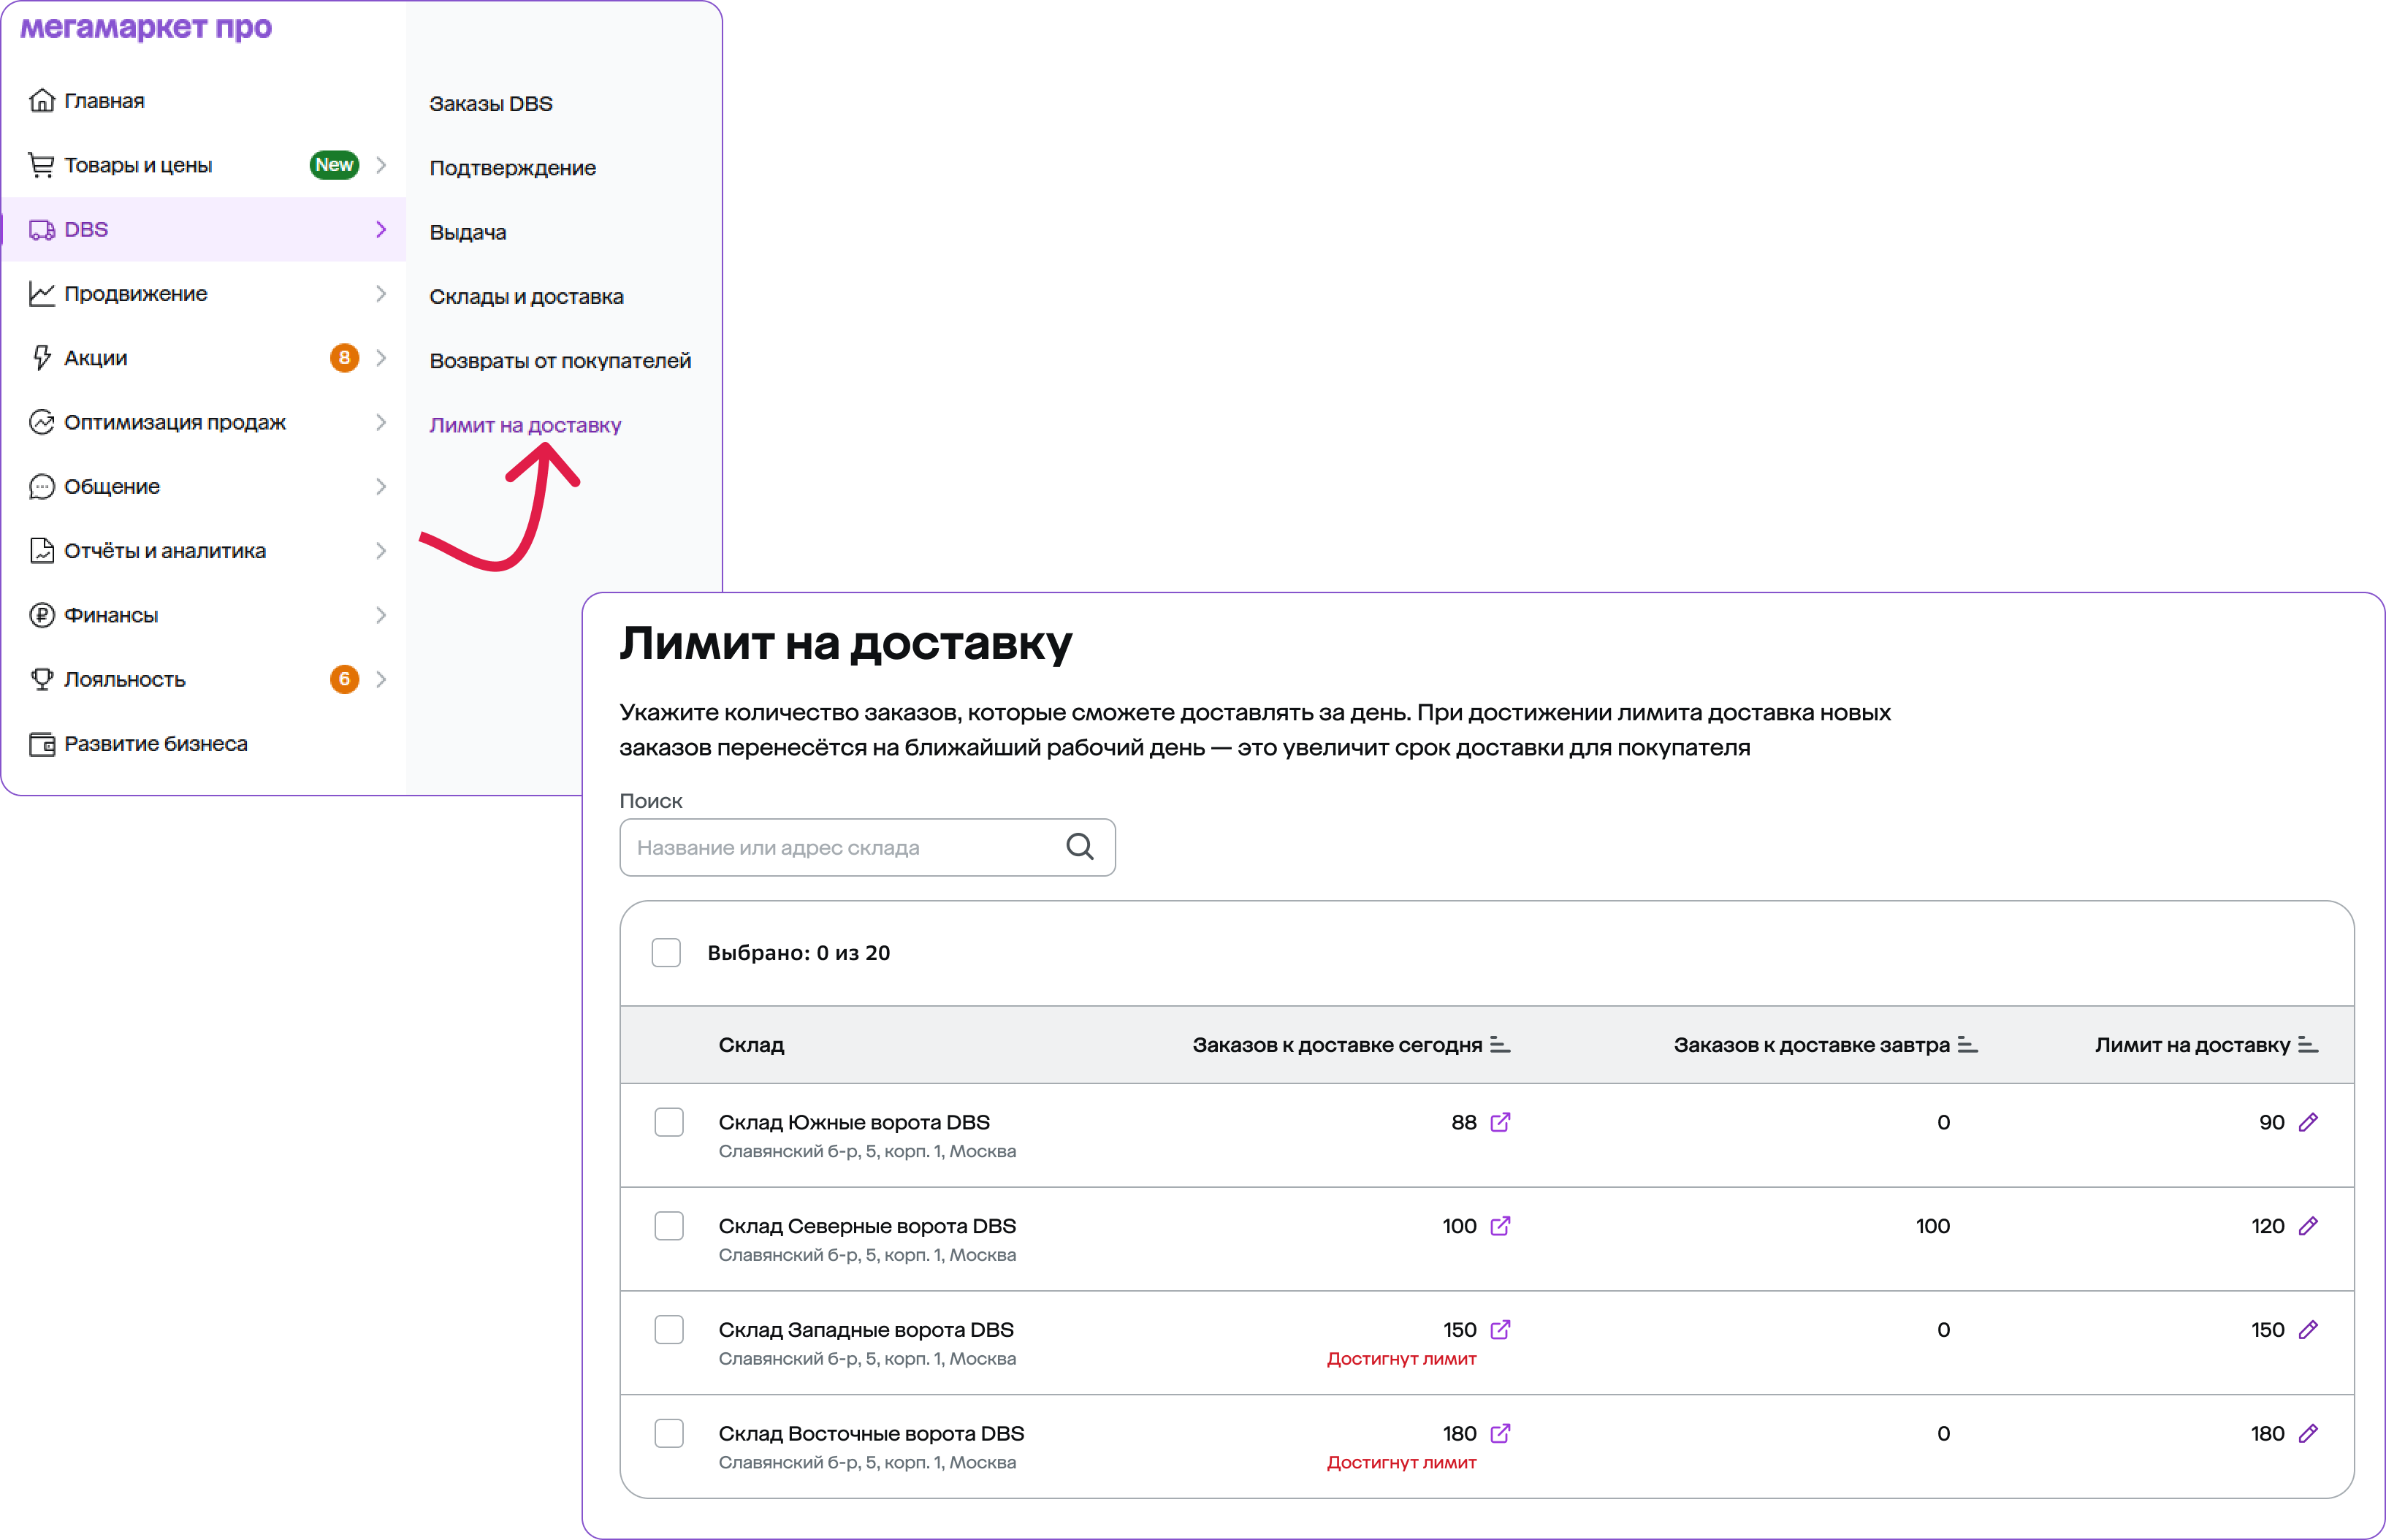
Task: Click the Склад column header
Action: (x=751, y=1045)
